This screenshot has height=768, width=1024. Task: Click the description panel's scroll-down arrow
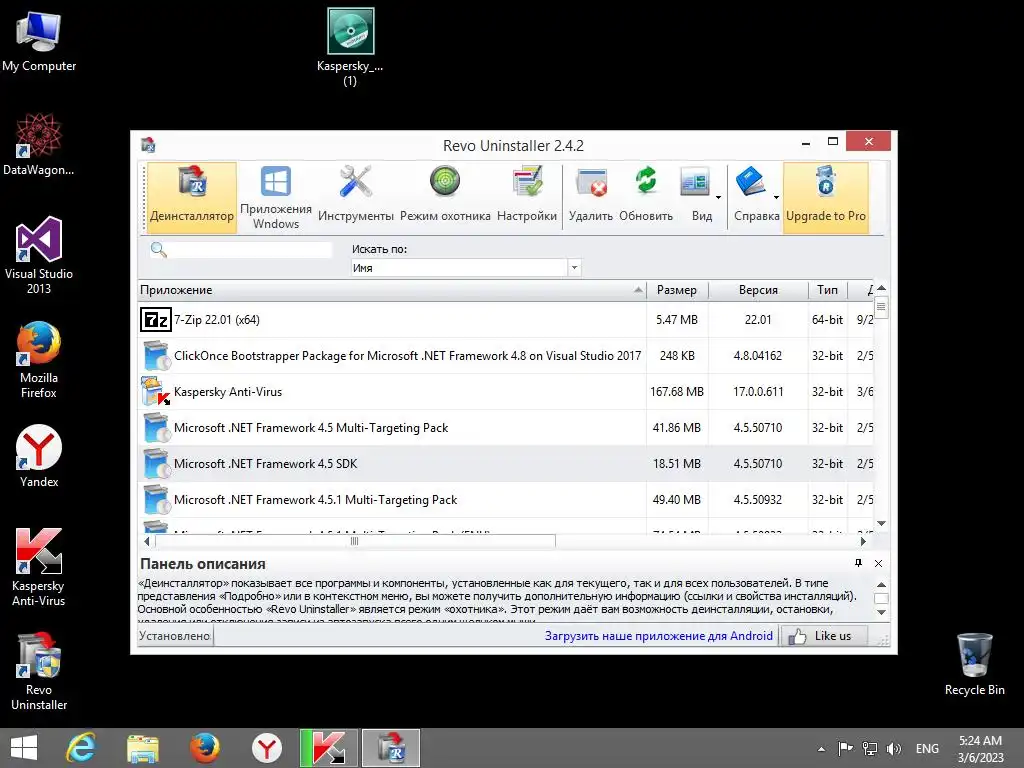881,613
